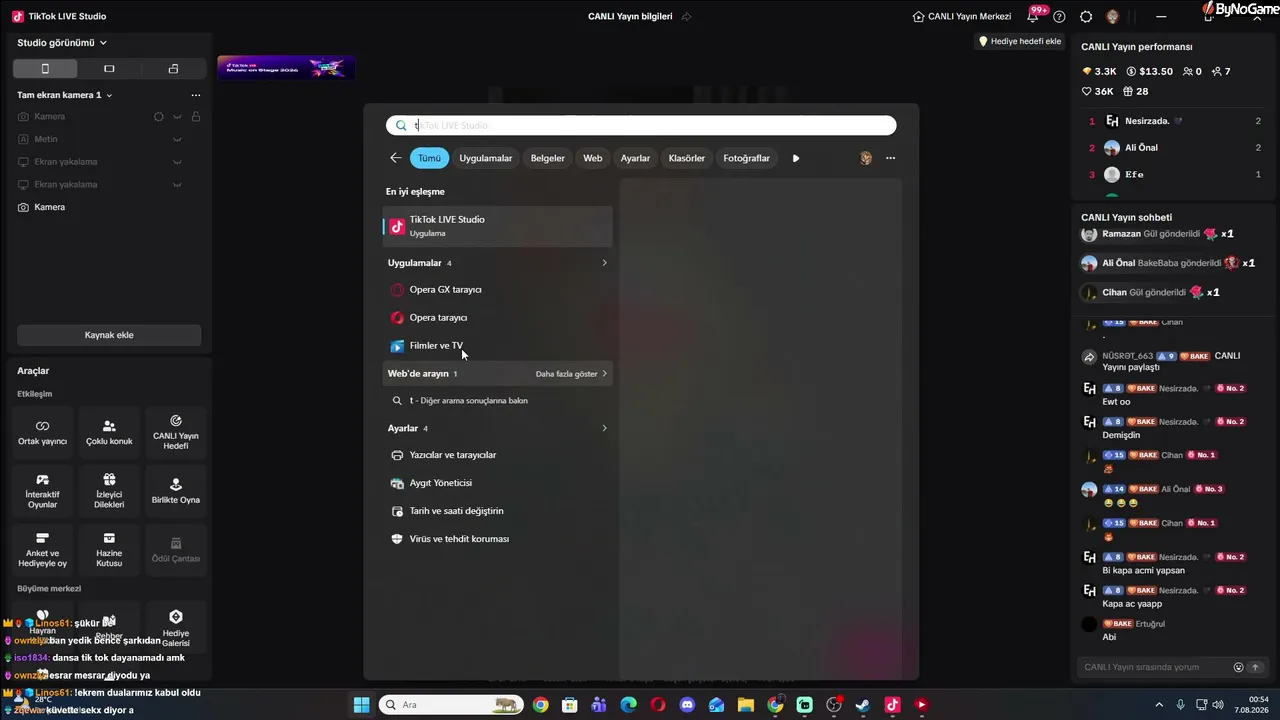The image size is (1280, 720).
Task: Click the live chat comment input field
Action: tap(1155, 667)
